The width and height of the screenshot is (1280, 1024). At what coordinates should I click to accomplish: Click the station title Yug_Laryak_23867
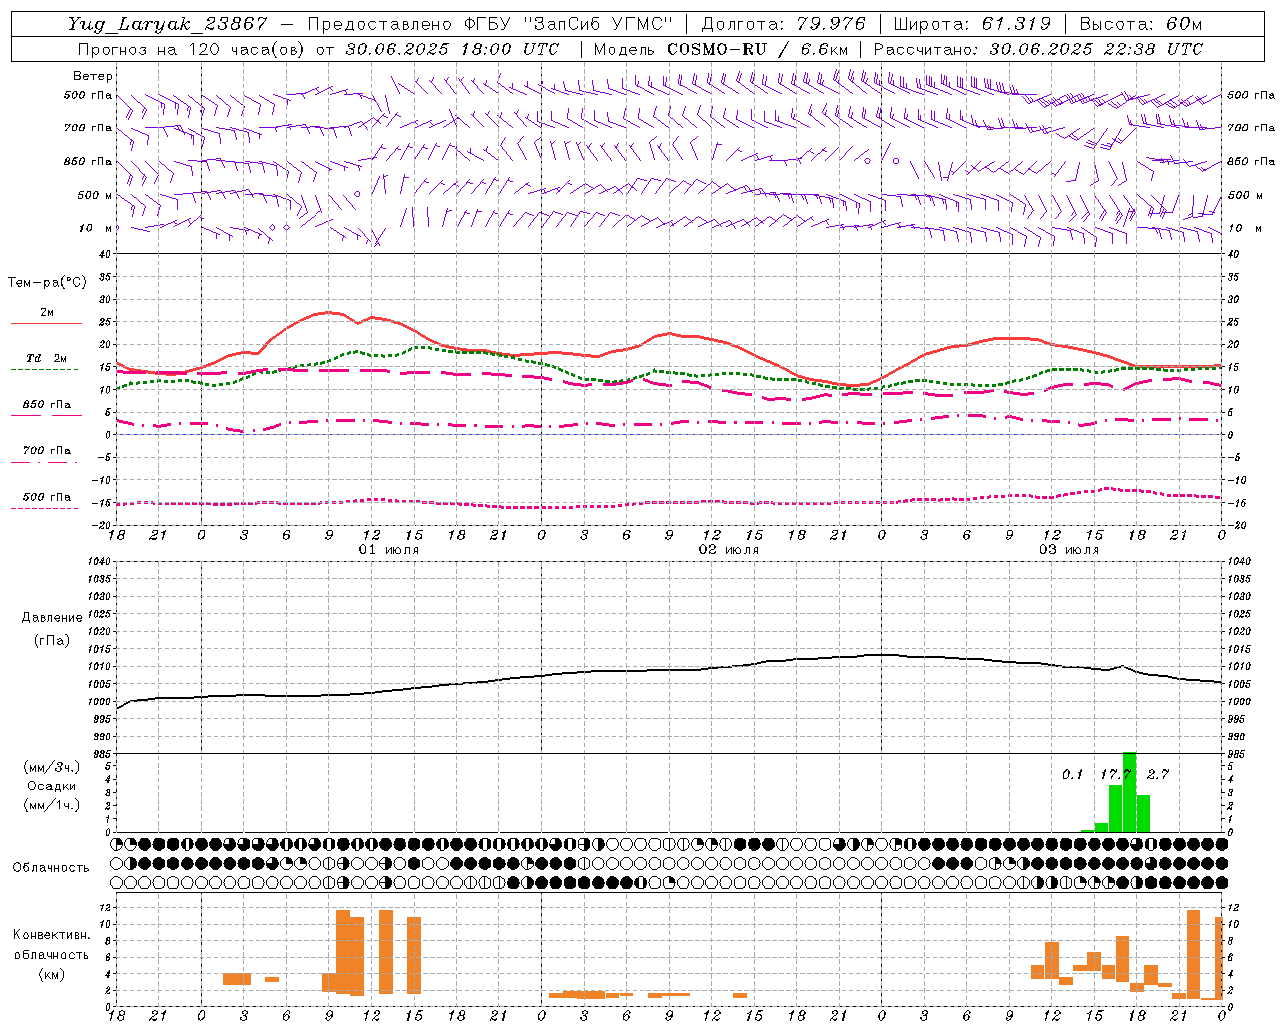[168, 24]
